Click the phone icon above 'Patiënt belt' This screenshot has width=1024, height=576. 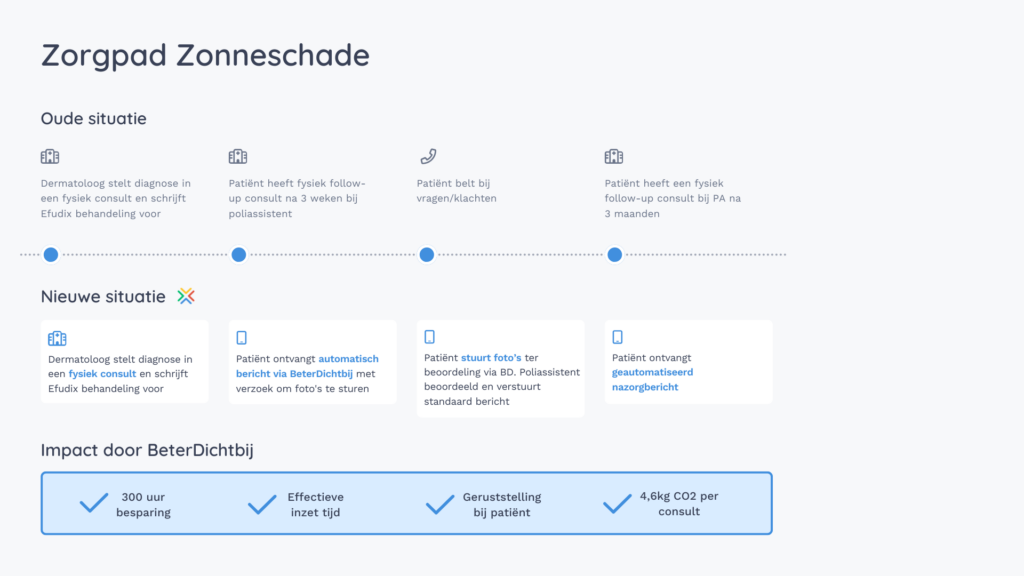tap(427, 157)
